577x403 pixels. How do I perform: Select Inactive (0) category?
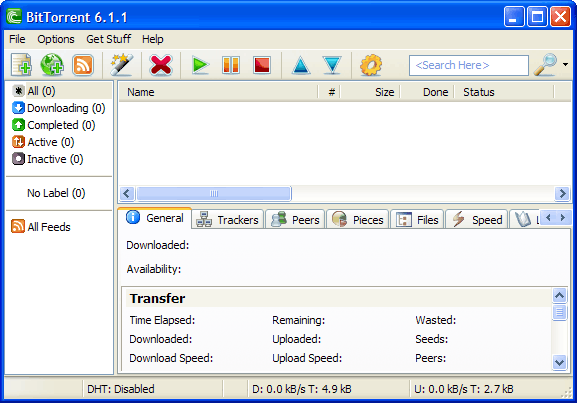coord(48,159)
